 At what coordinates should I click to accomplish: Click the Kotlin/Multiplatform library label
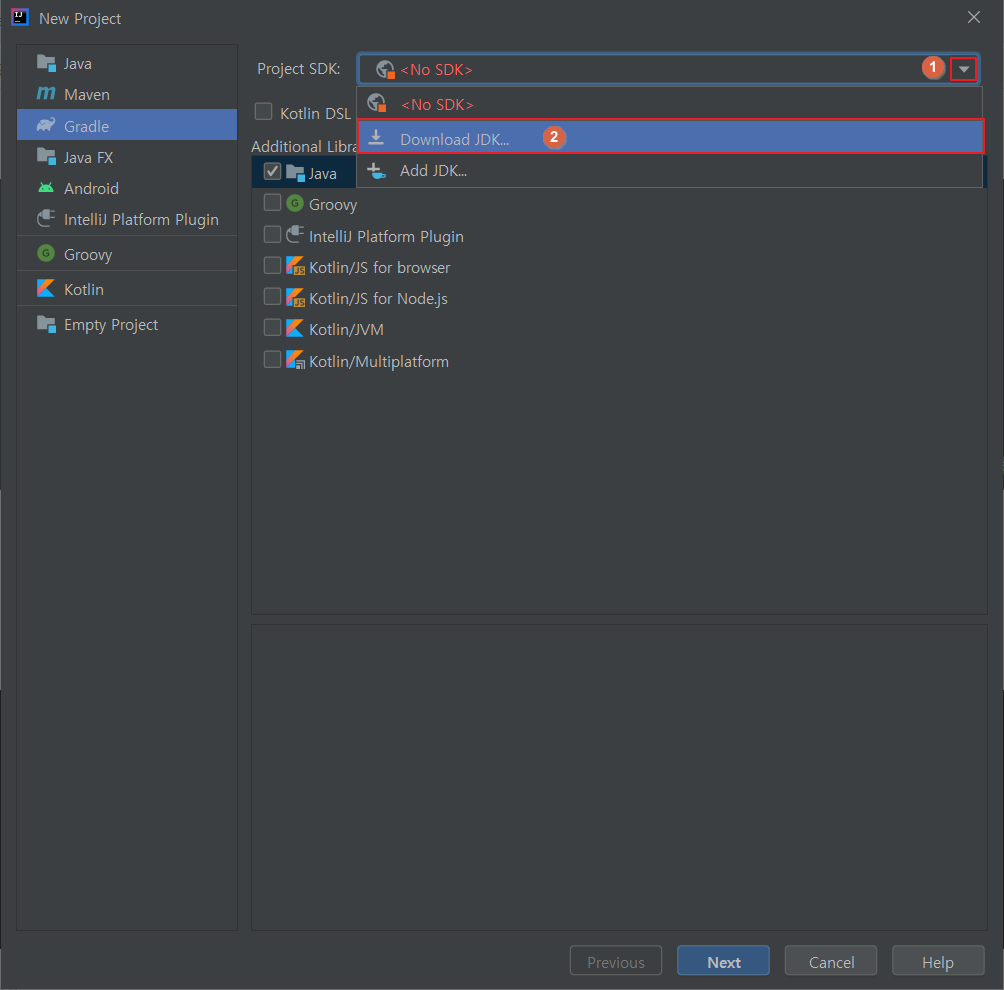click(379, 362)
